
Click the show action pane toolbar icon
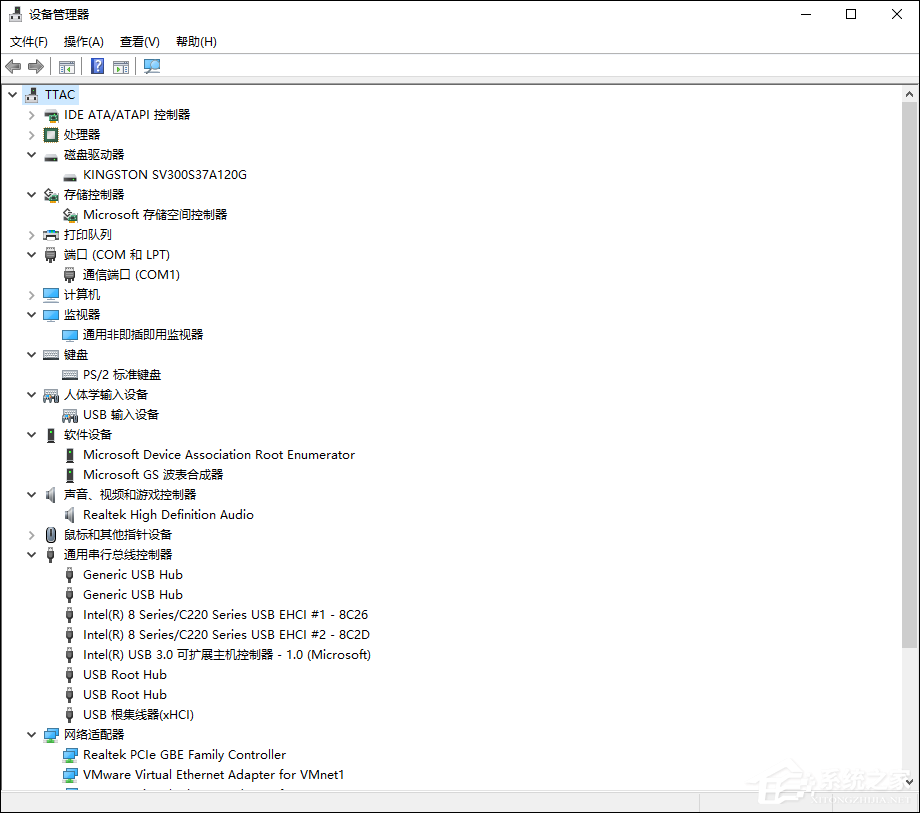pyautogui.click(x=119, y=66)
